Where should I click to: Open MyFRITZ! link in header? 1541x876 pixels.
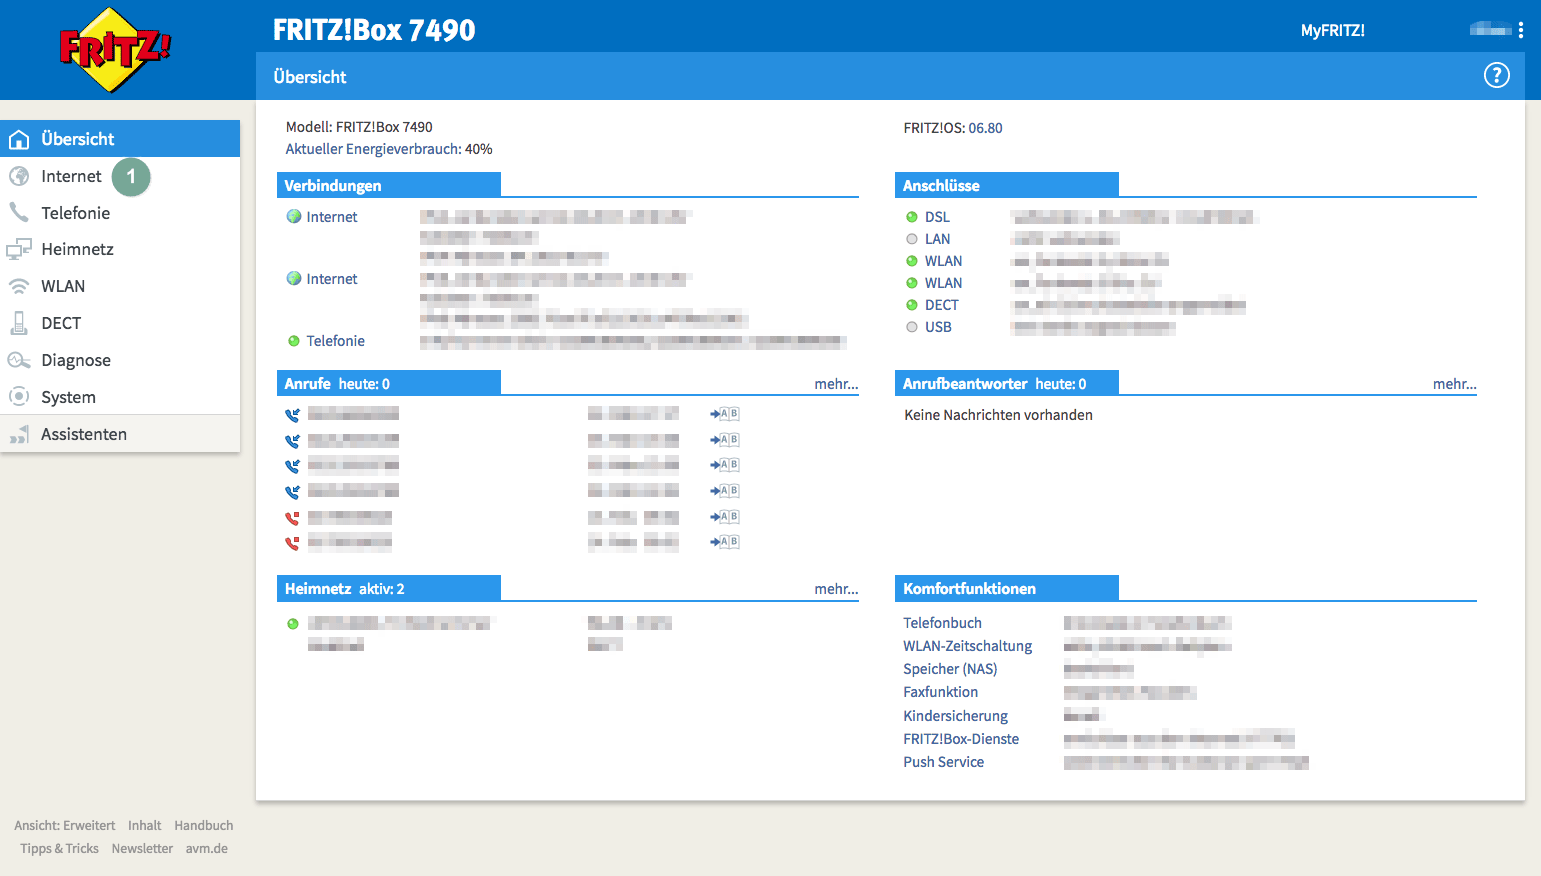(x=1332, y=31)
